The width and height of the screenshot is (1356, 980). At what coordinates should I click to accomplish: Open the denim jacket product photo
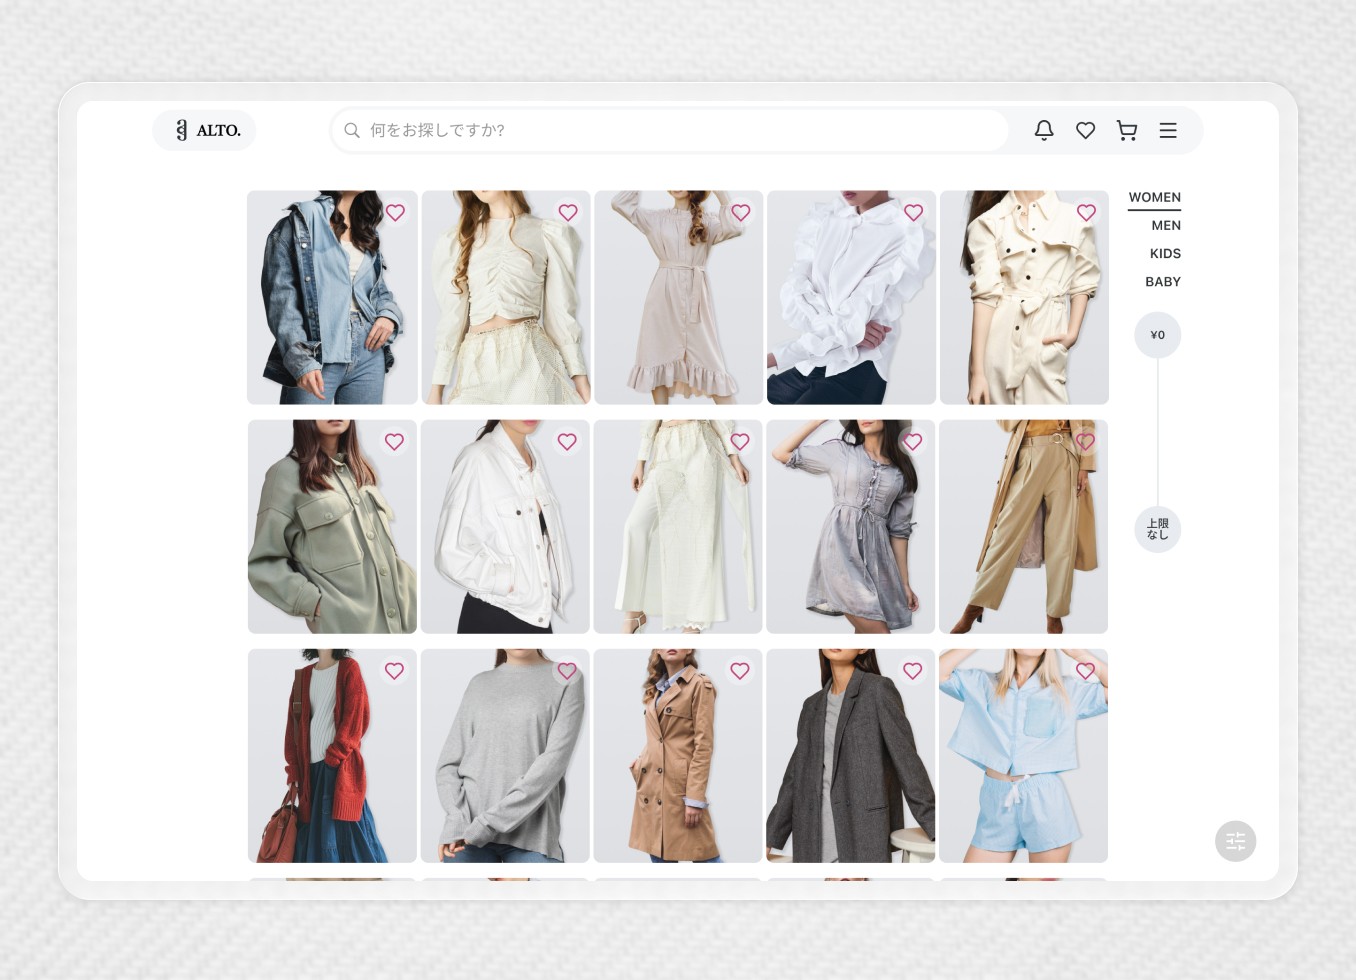tap(332, 298)
